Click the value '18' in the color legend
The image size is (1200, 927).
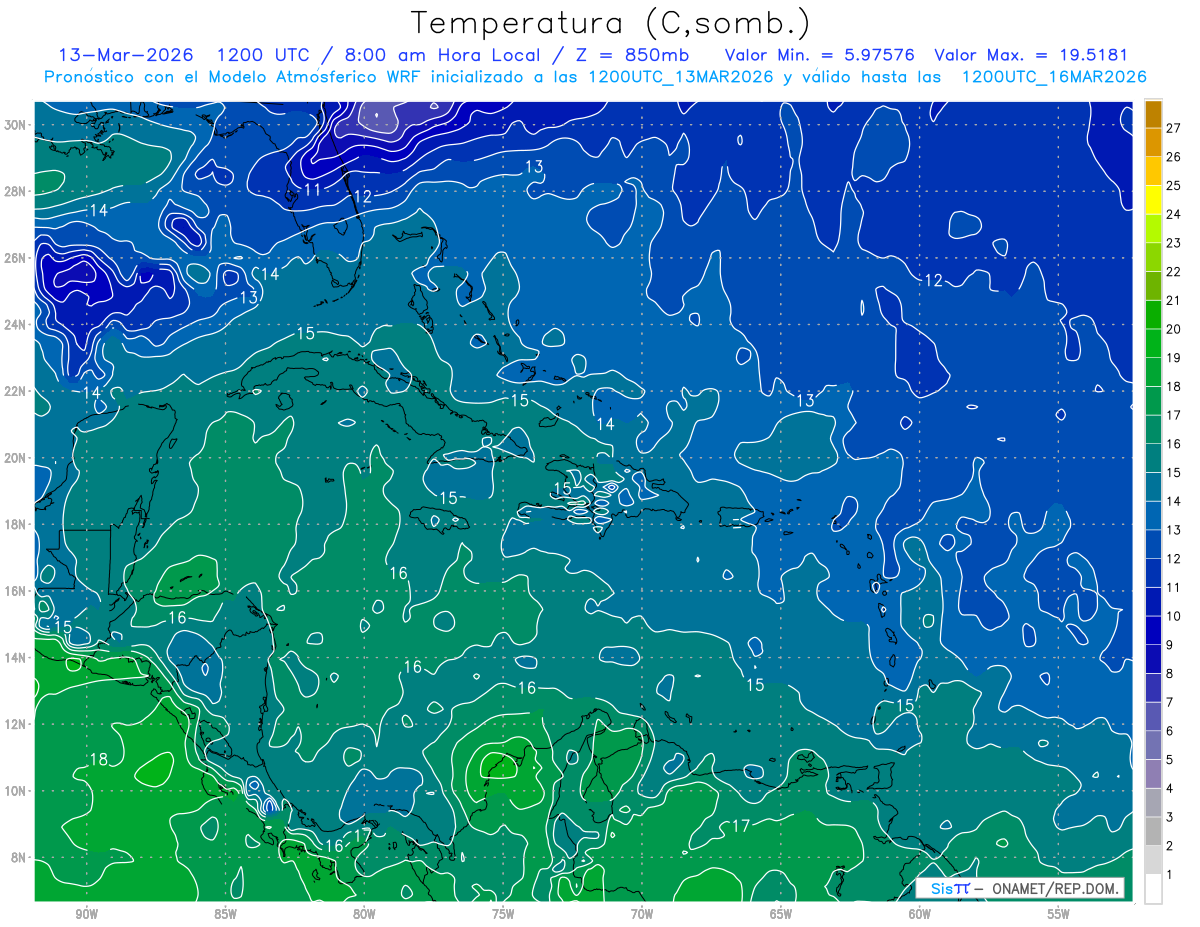pyautogui.click(x=1174, y=386)
